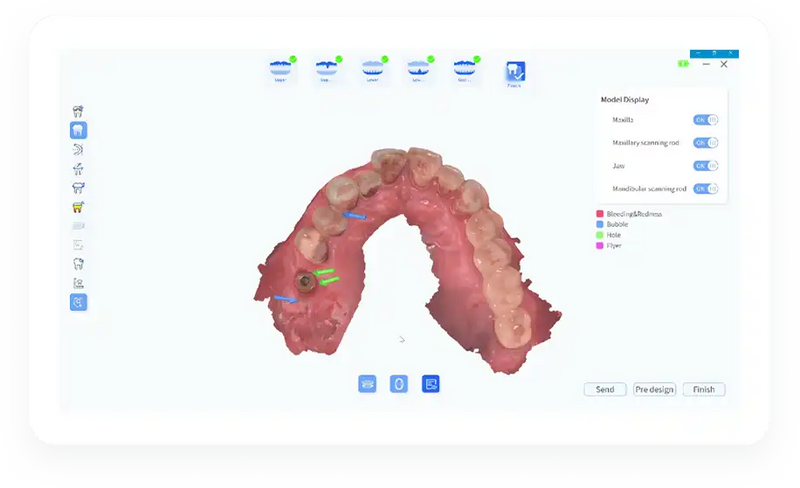This screenshot has height=488, width=800.
Task: Open the topmost tooth icon in left sidebar
Action: click(78, 111)
